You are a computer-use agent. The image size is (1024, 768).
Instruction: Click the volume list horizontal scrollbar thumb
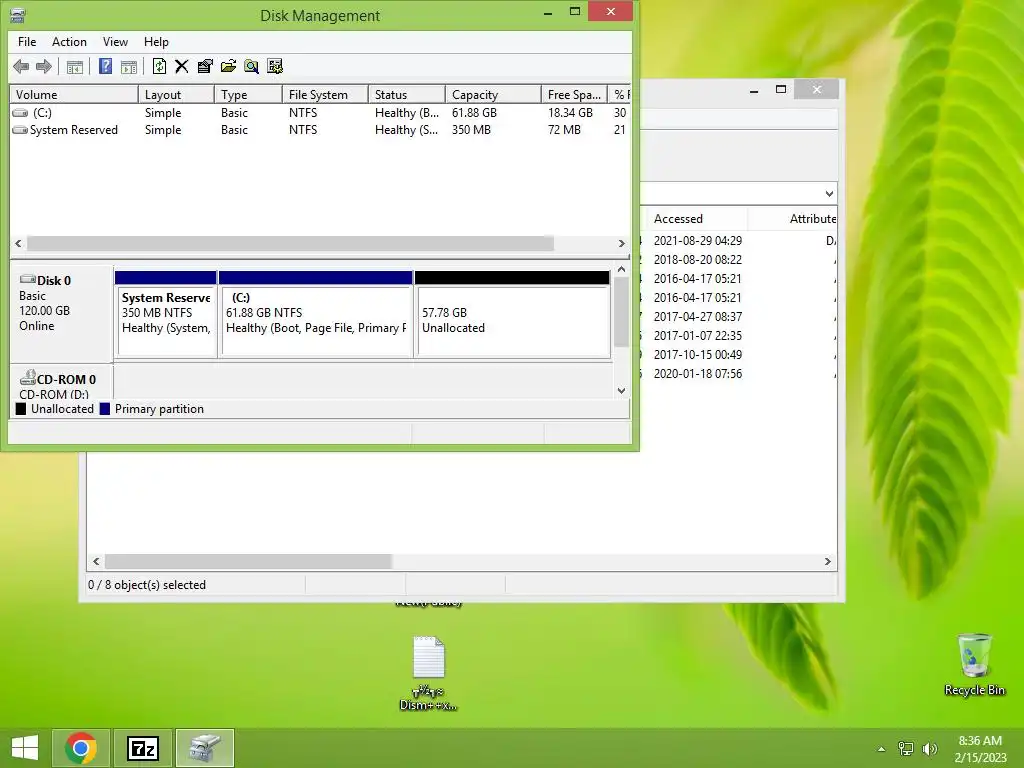click(290, 243)
